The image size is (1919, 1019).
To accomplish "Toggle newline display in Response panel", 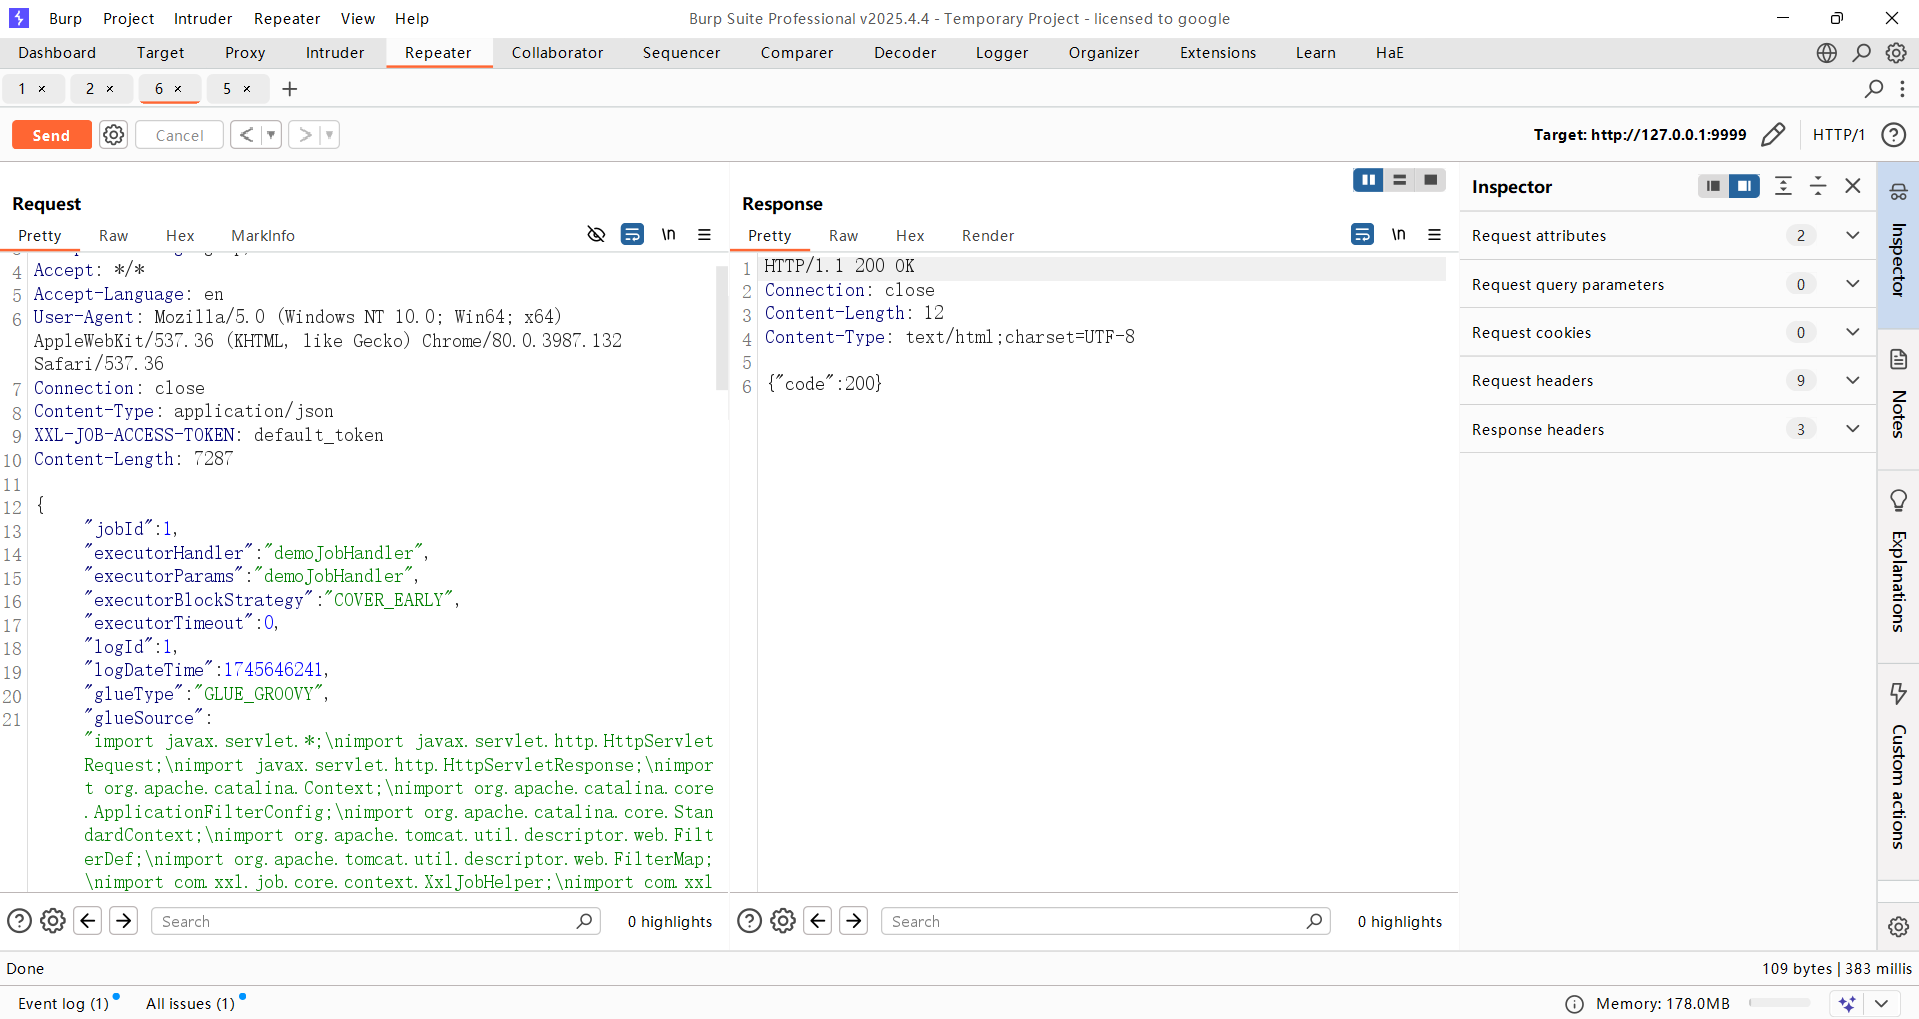I will pyautogui.click(x=1398, y=234).
